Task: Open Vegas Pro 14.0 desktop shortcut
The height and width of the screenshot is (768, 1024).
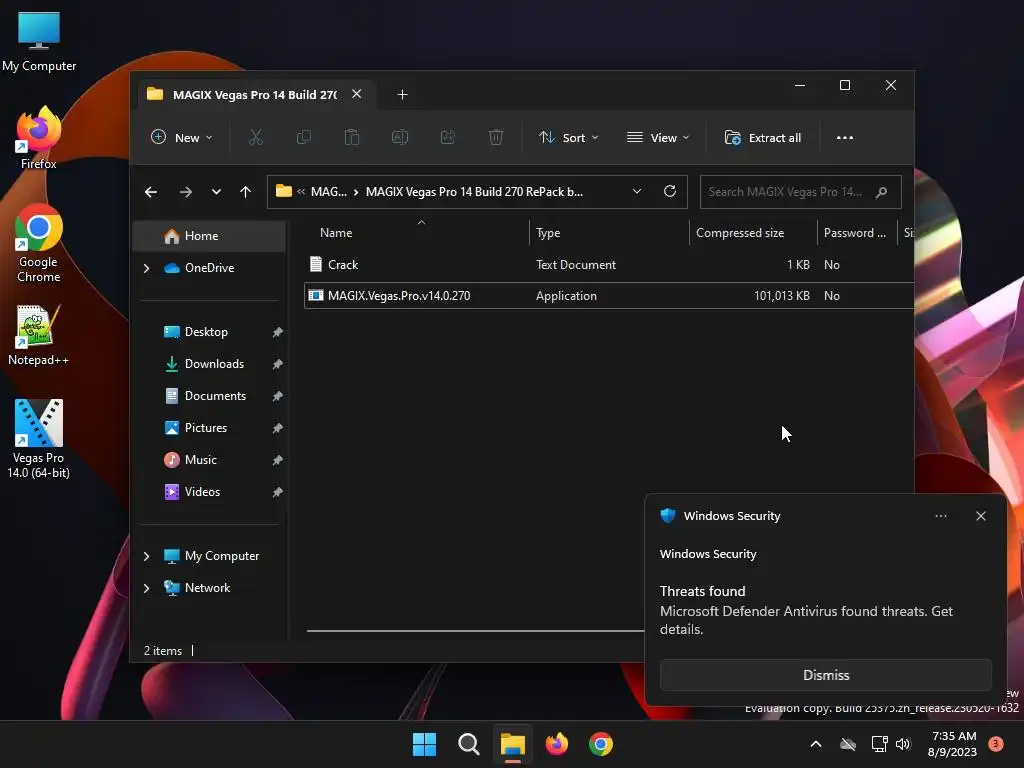Action: tap(39, 439)
